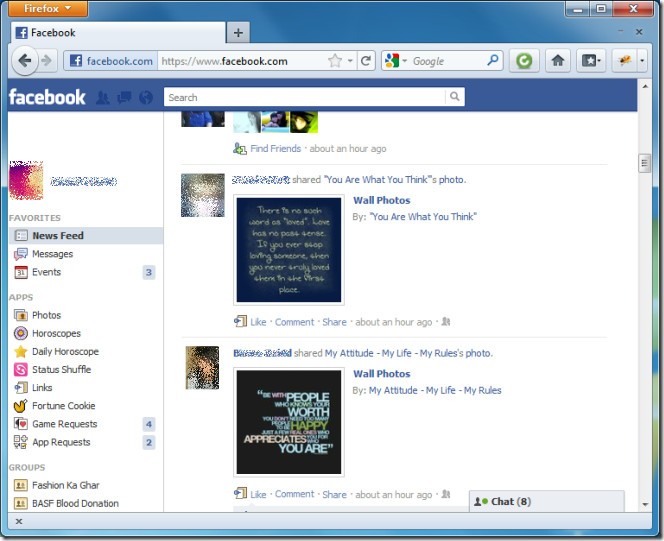The image size is (664, 541).
Task: Click the Events count badge 3
Action: (x=149, y=272)
